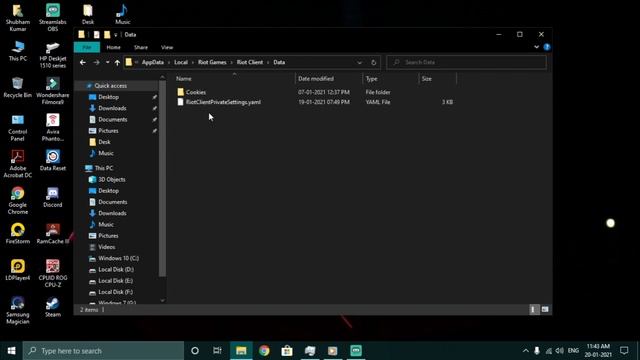This screenshot has width=640, height=360.
Task: Switch to details view layout icon
Action: point(533,309)
